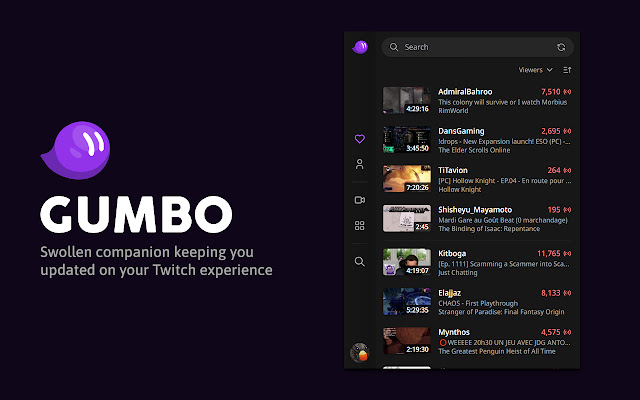Click the Gumbo logo in the sidebar
The image size is (640, 400).
[360, 47]
